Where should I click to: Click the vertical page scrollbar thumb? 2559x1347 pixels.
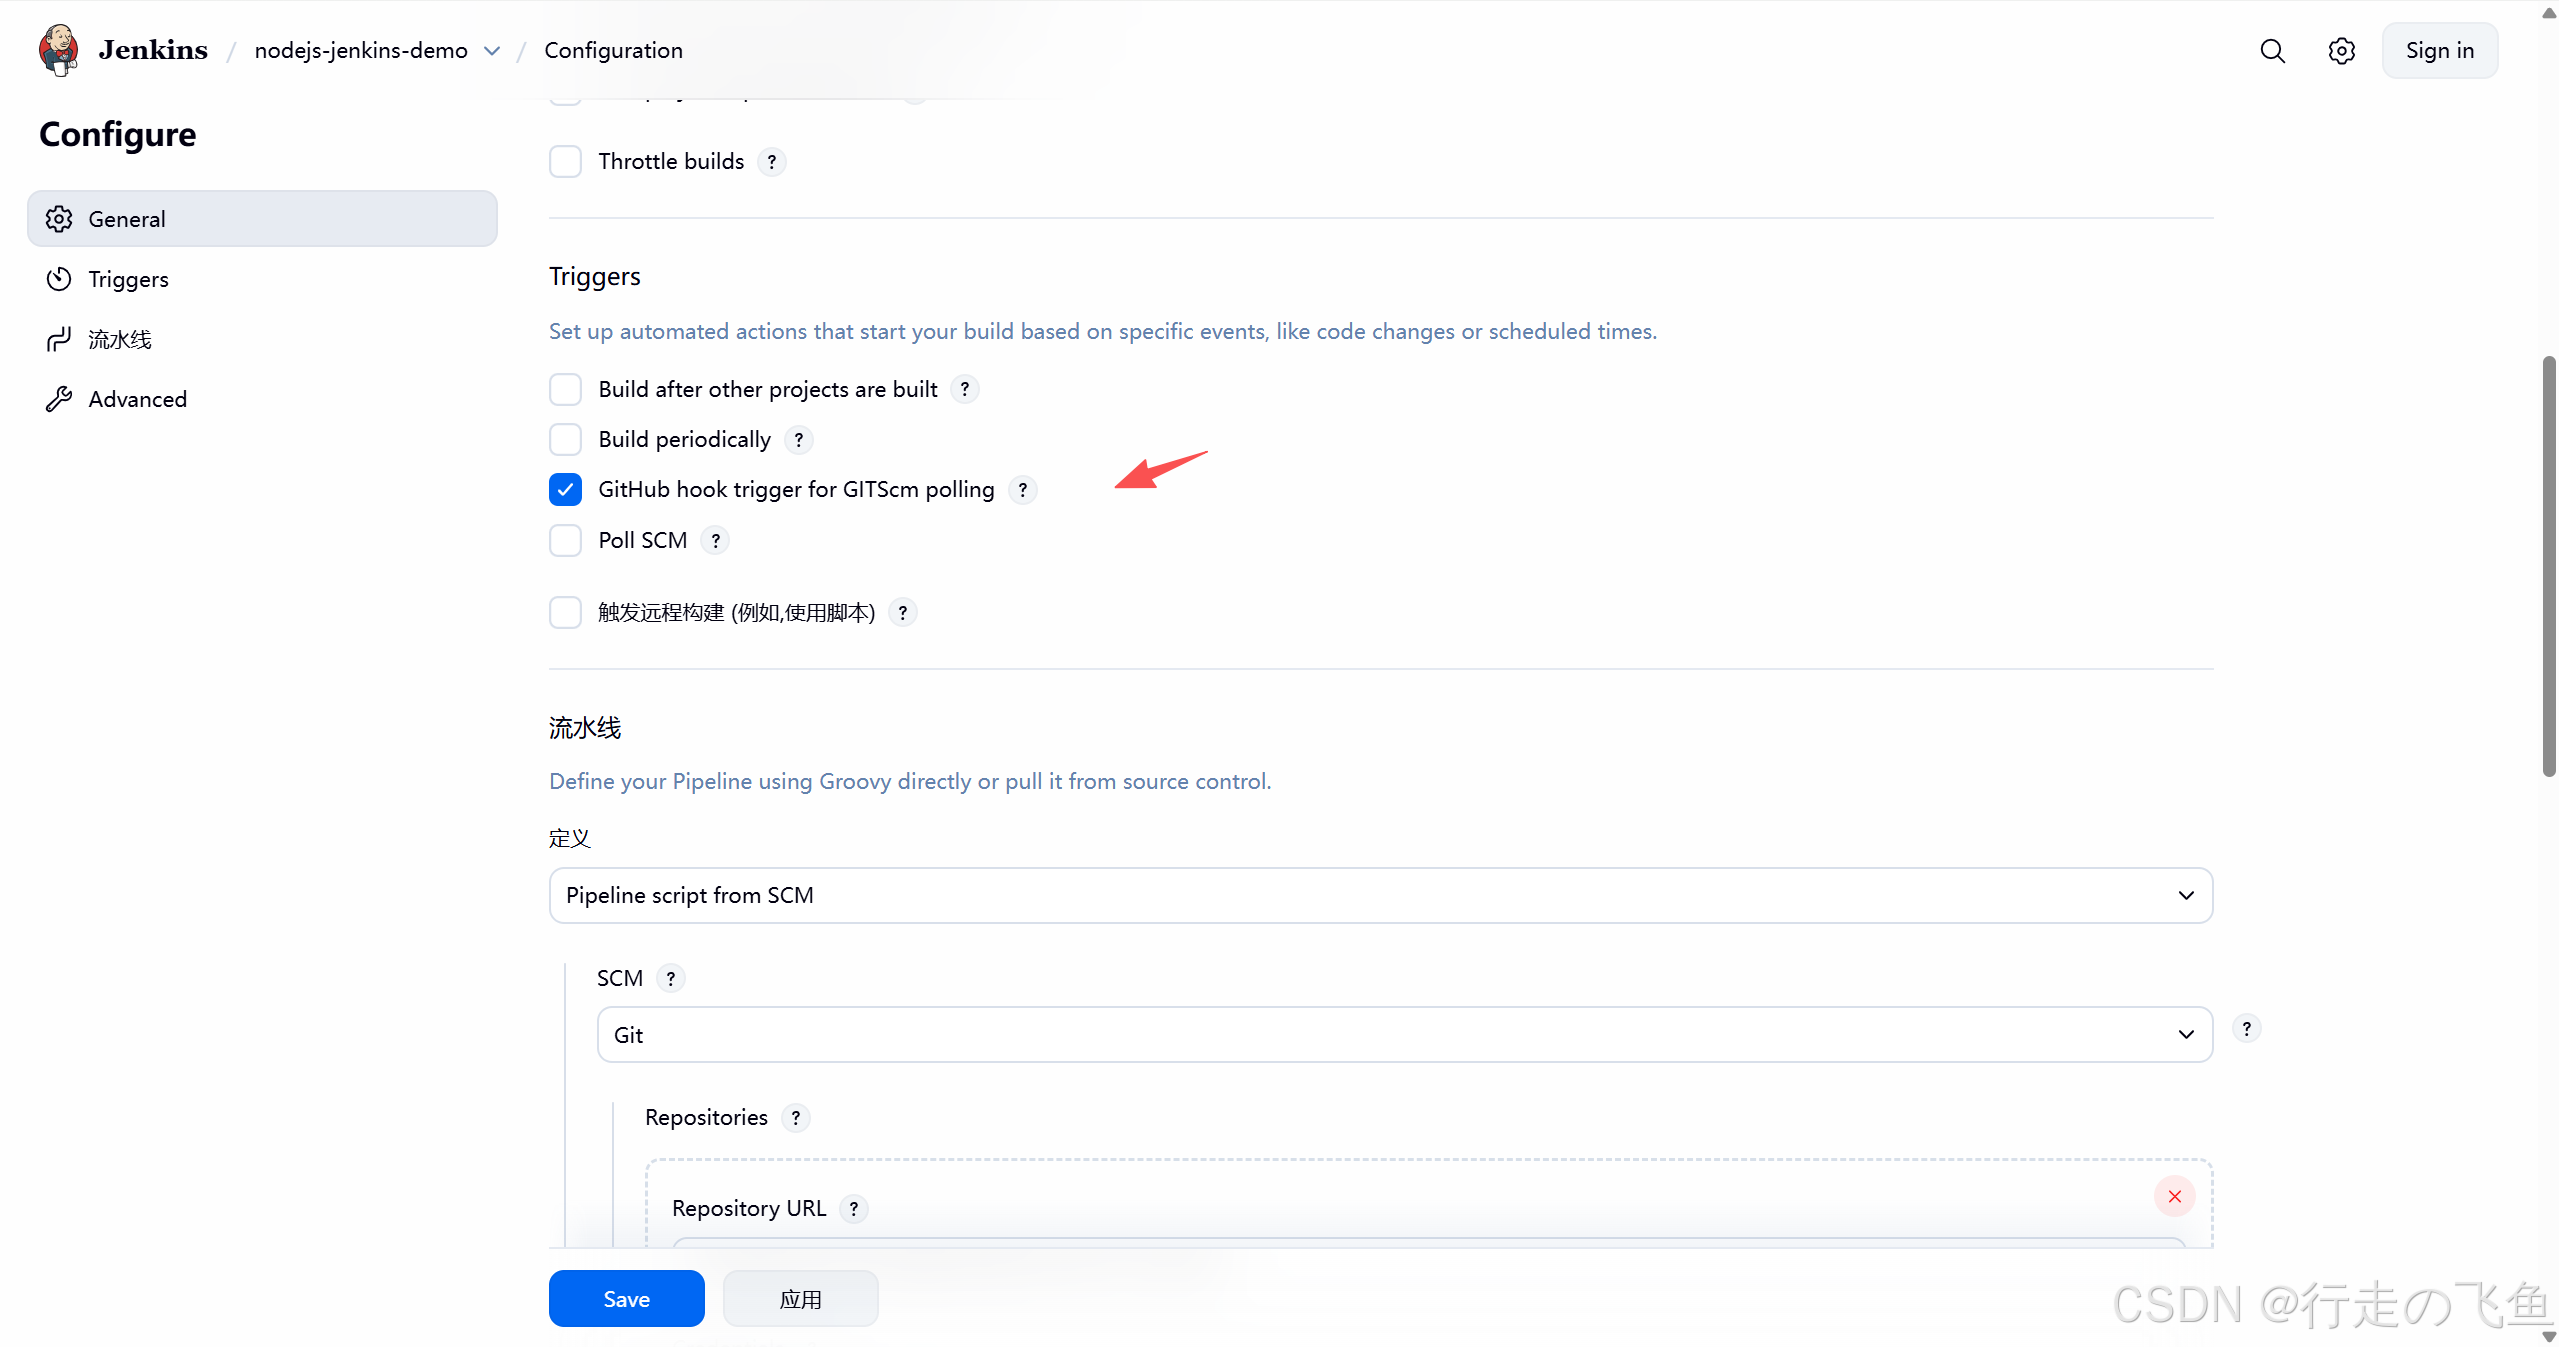tap(2549, 566)
